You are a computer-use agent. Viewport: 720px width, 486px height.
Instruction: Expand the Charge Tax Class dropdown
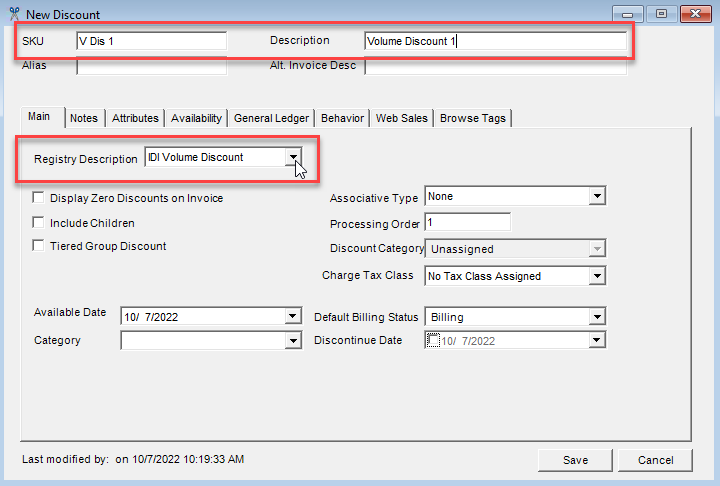coord(597,276)
